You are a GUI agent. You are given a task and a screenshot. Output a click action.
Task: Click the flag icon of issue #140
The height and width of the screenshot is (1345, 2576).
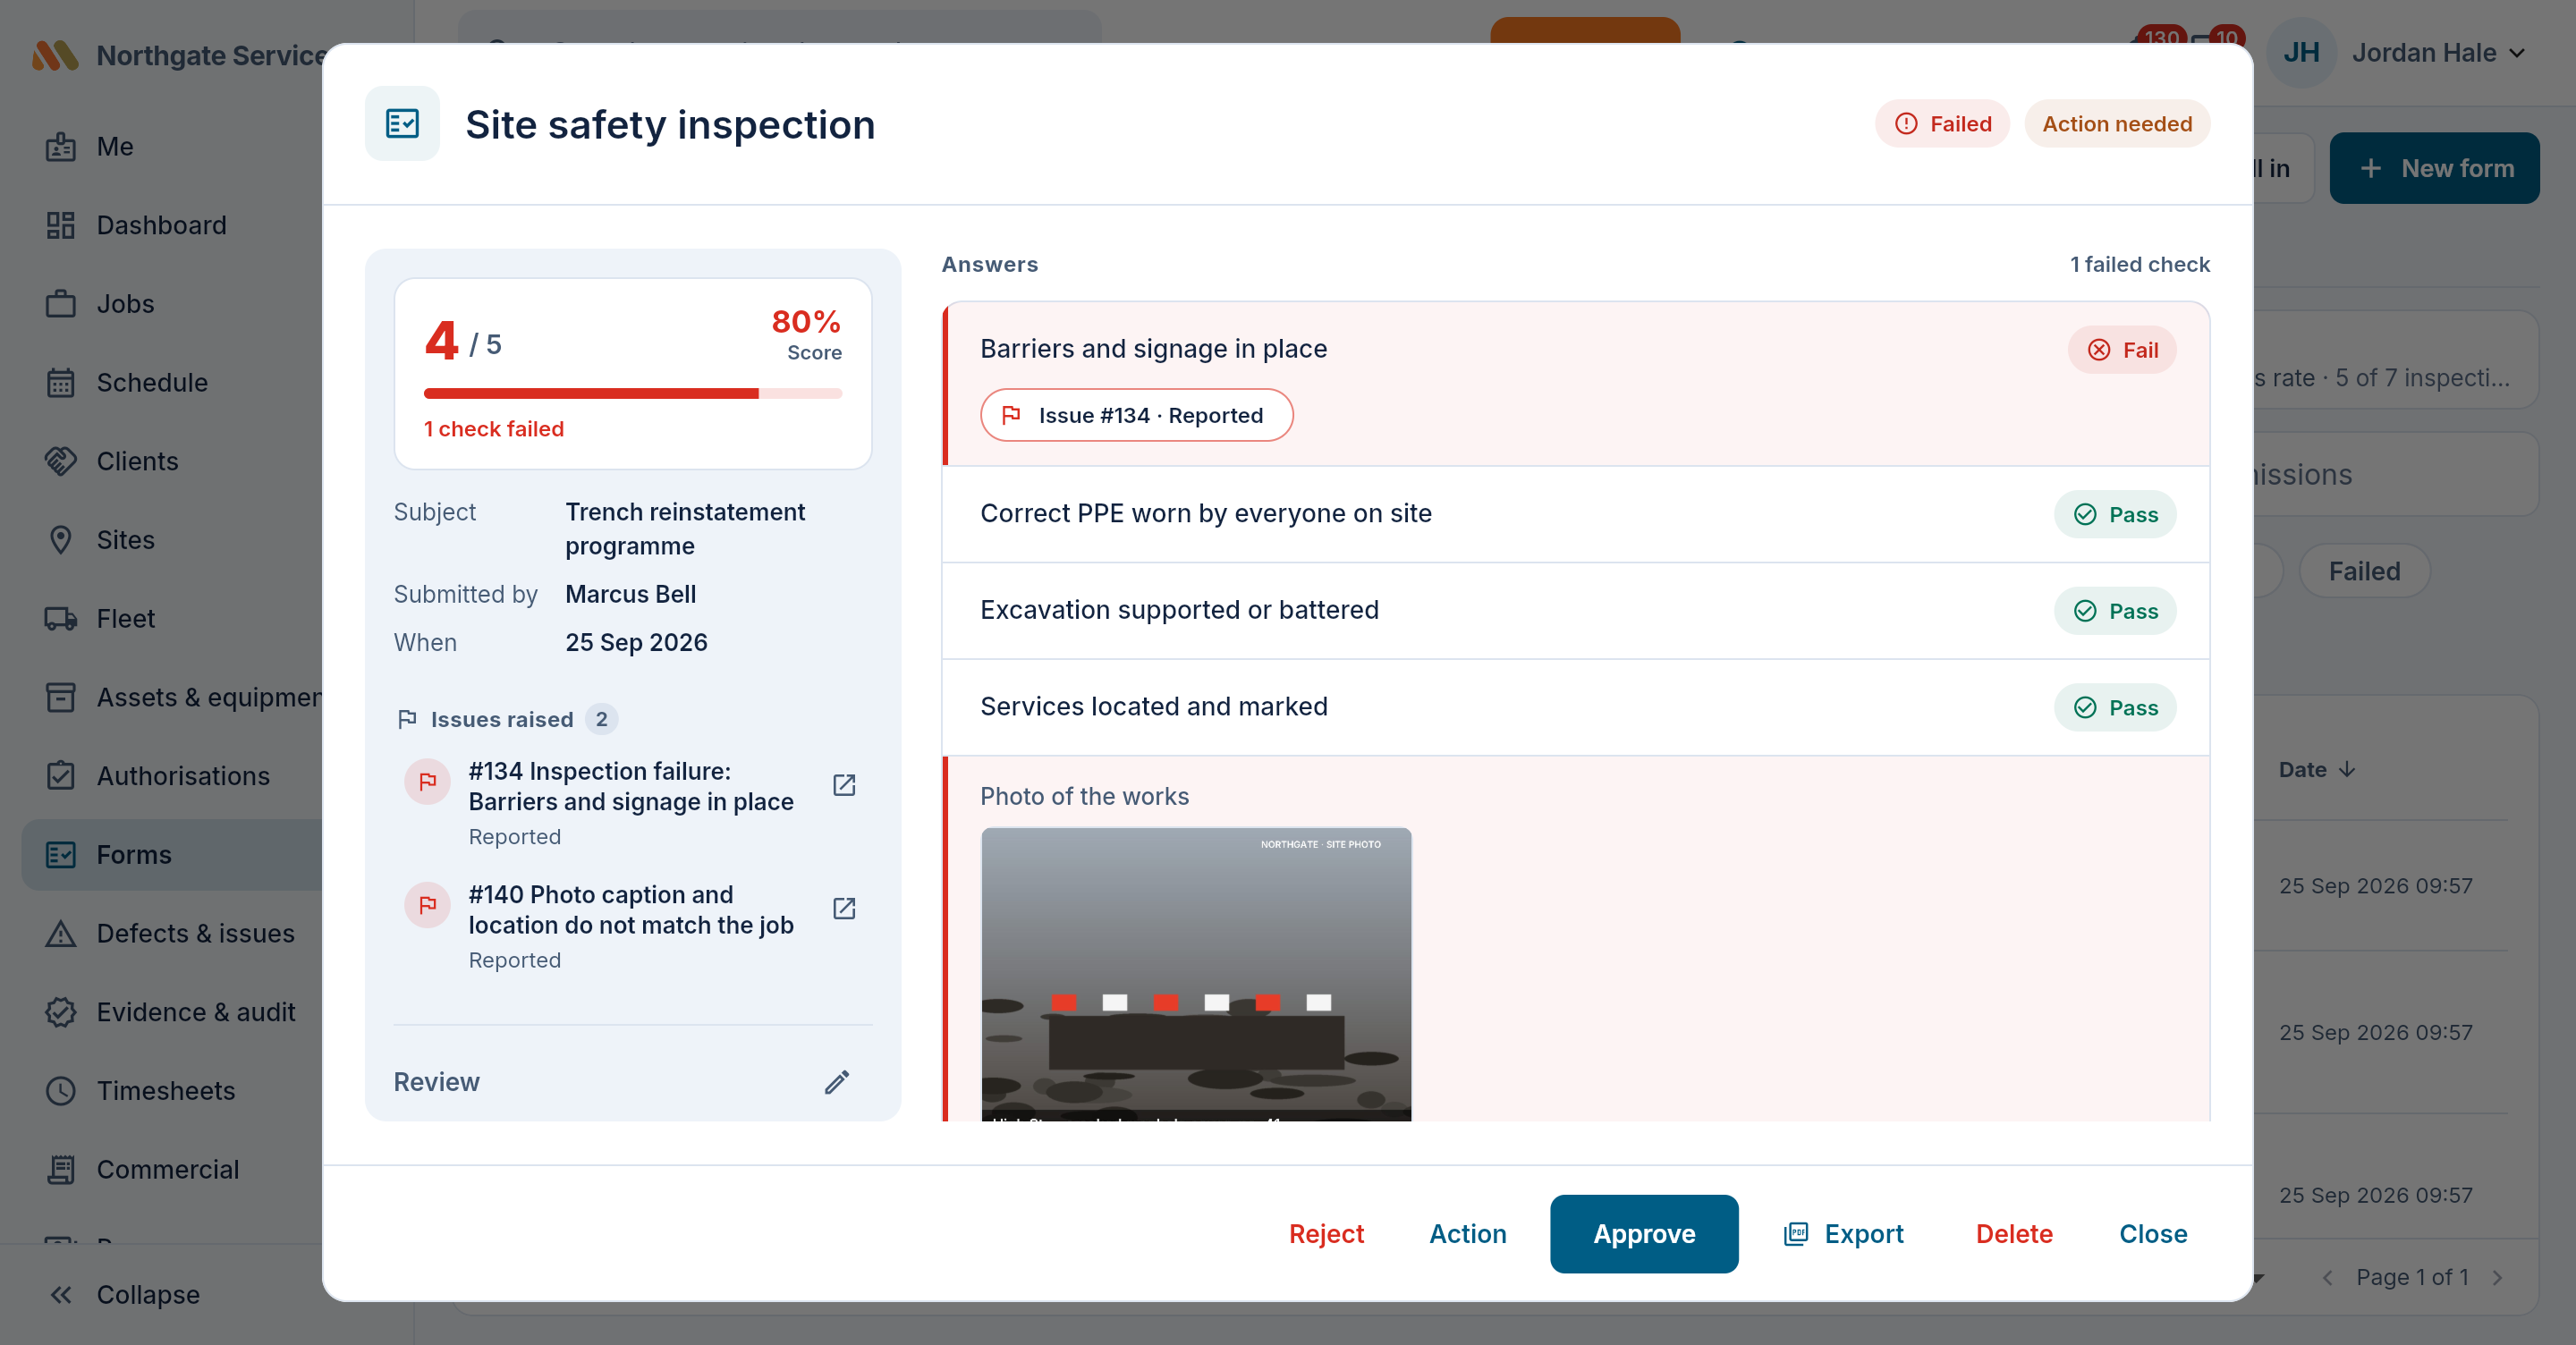[428, 904]
